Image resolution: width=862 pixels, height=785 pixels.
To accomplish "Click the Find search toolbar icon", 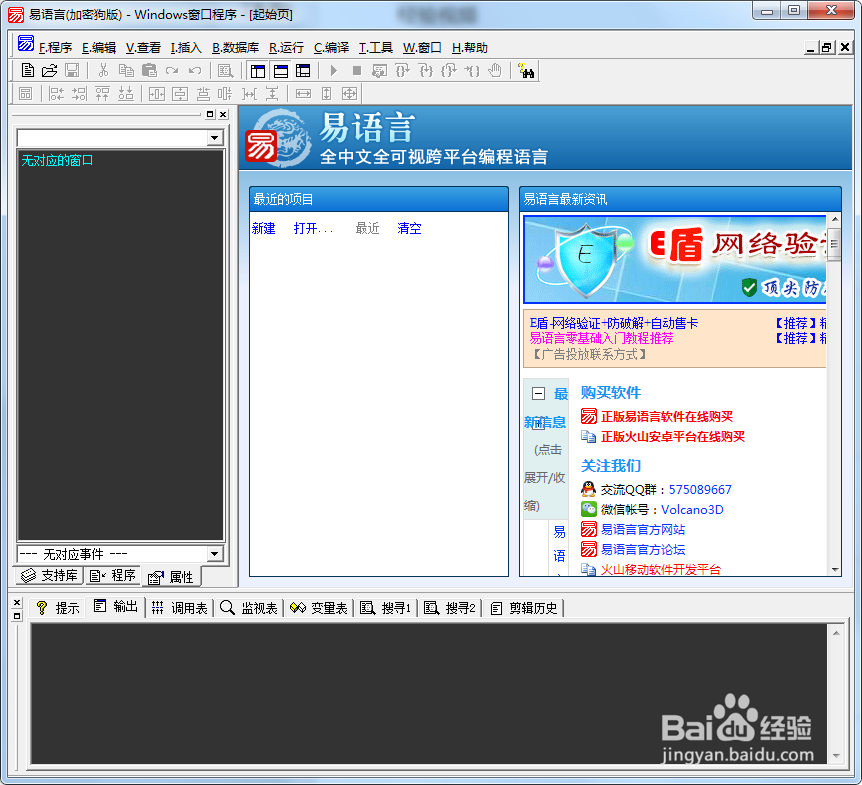I will tap(225, 70).
